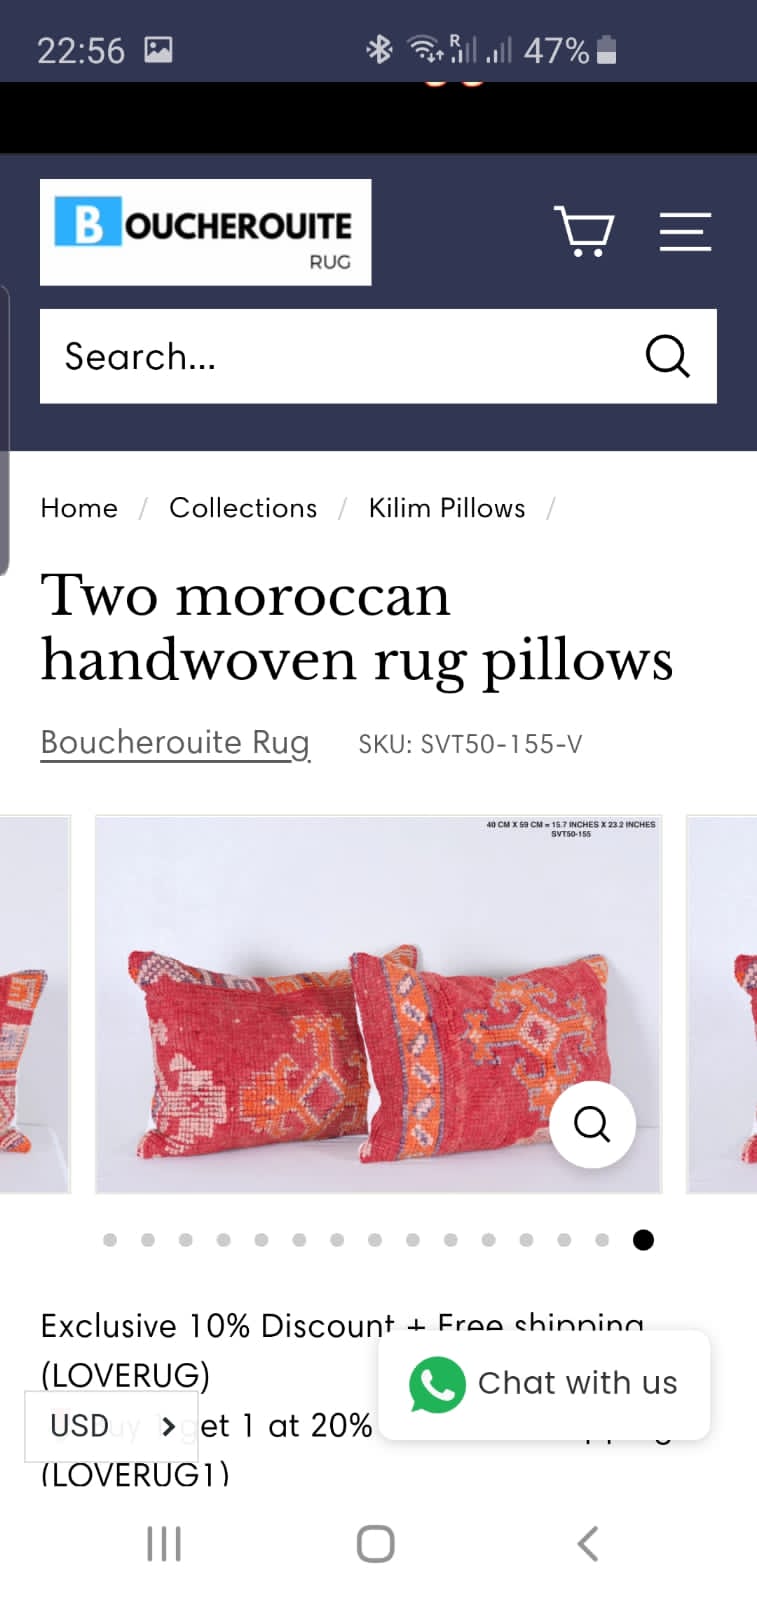Click the Chat with us button
757x1600 pixels.
[544, 1384]
